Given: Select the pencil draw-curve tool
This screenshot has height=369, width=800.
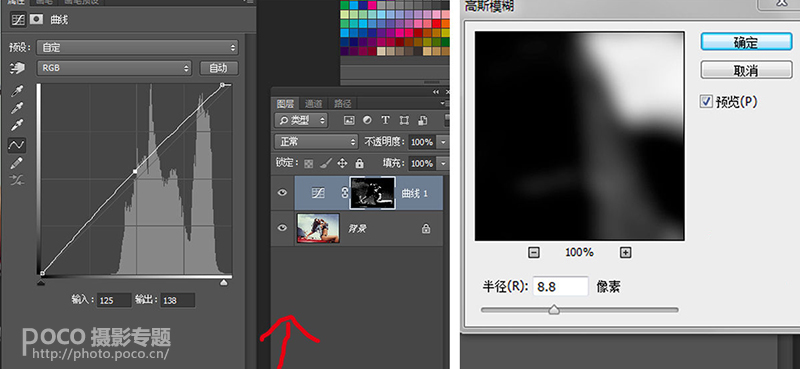Looking at the screenshot, I should coord(17,163).
